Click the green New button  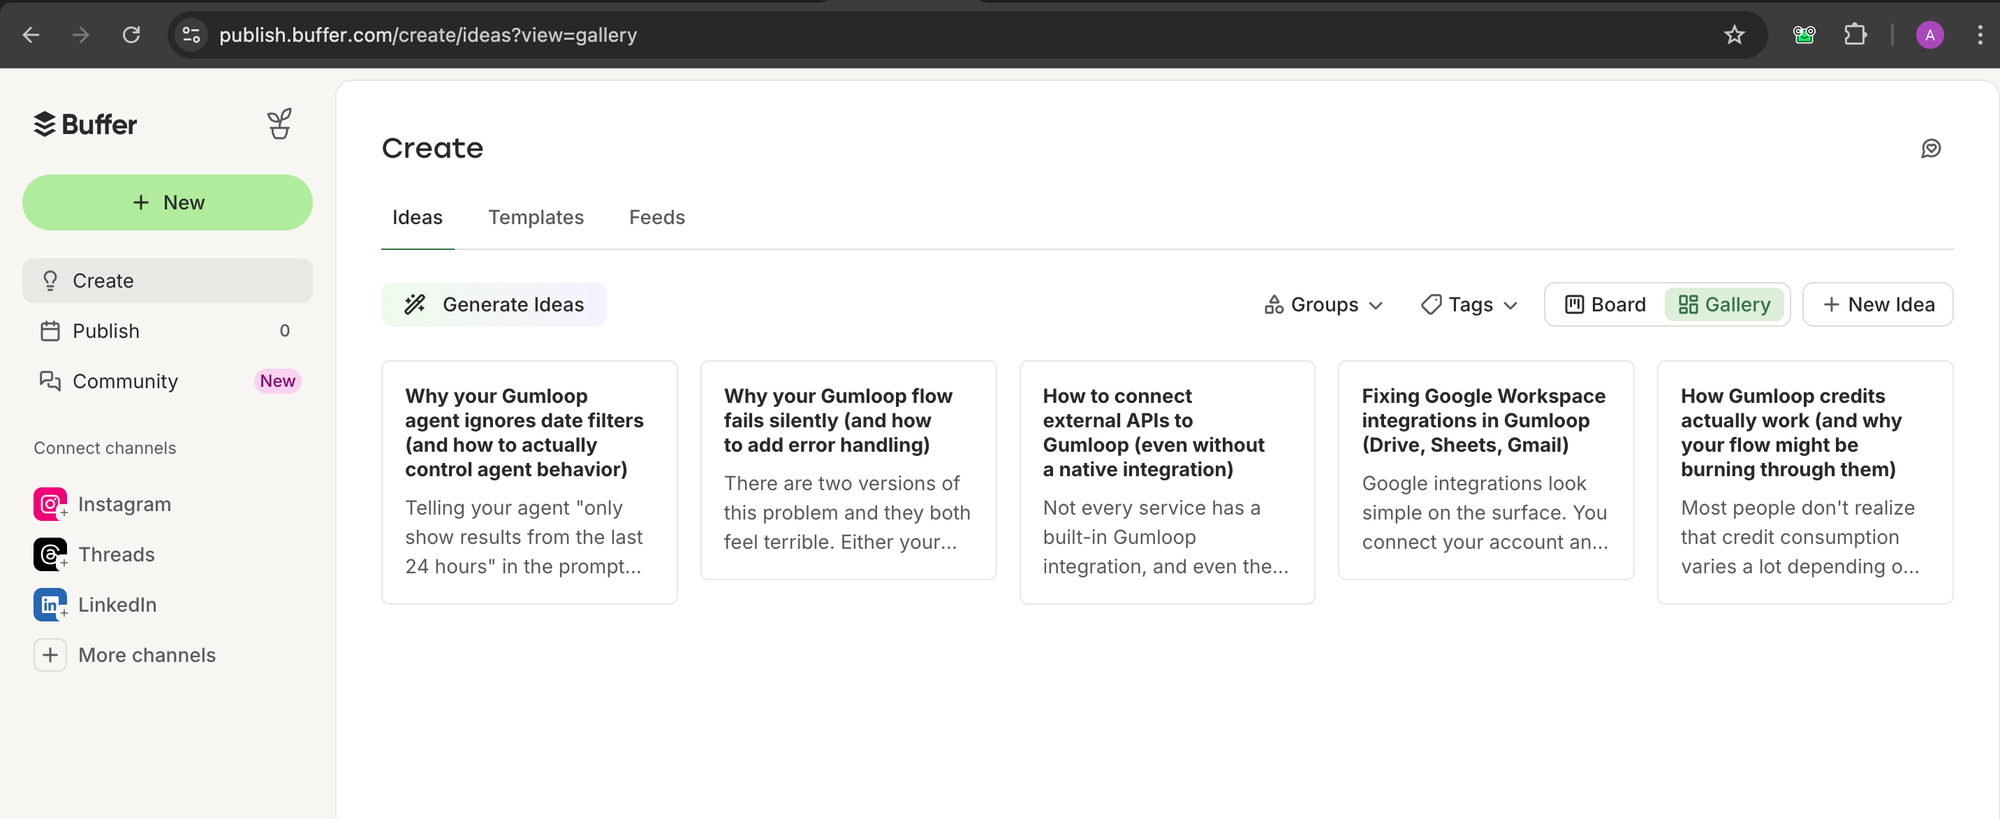[167, 203]
